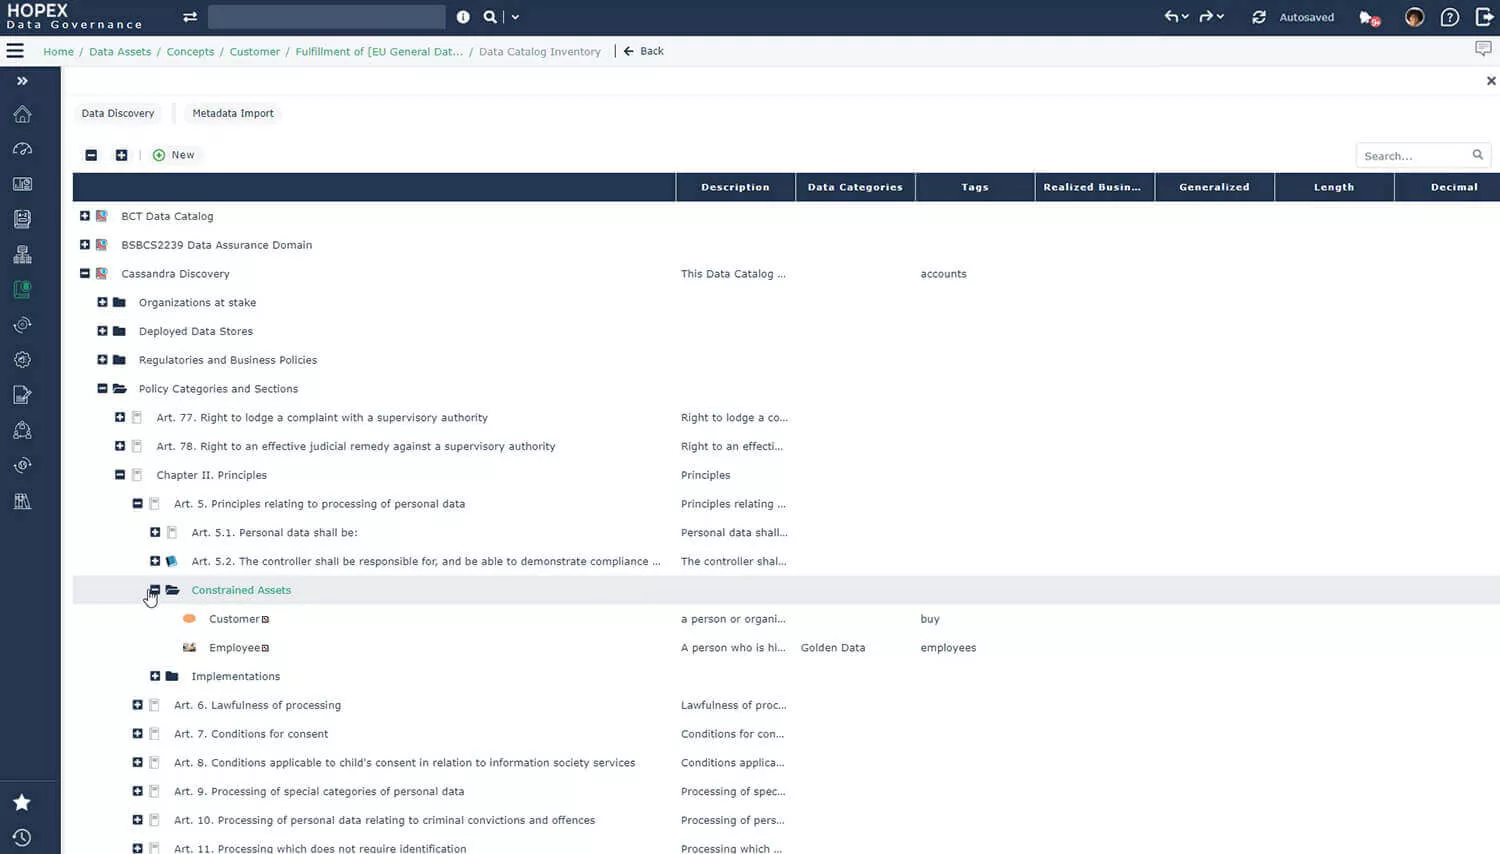Click the New button

[174, 155]
